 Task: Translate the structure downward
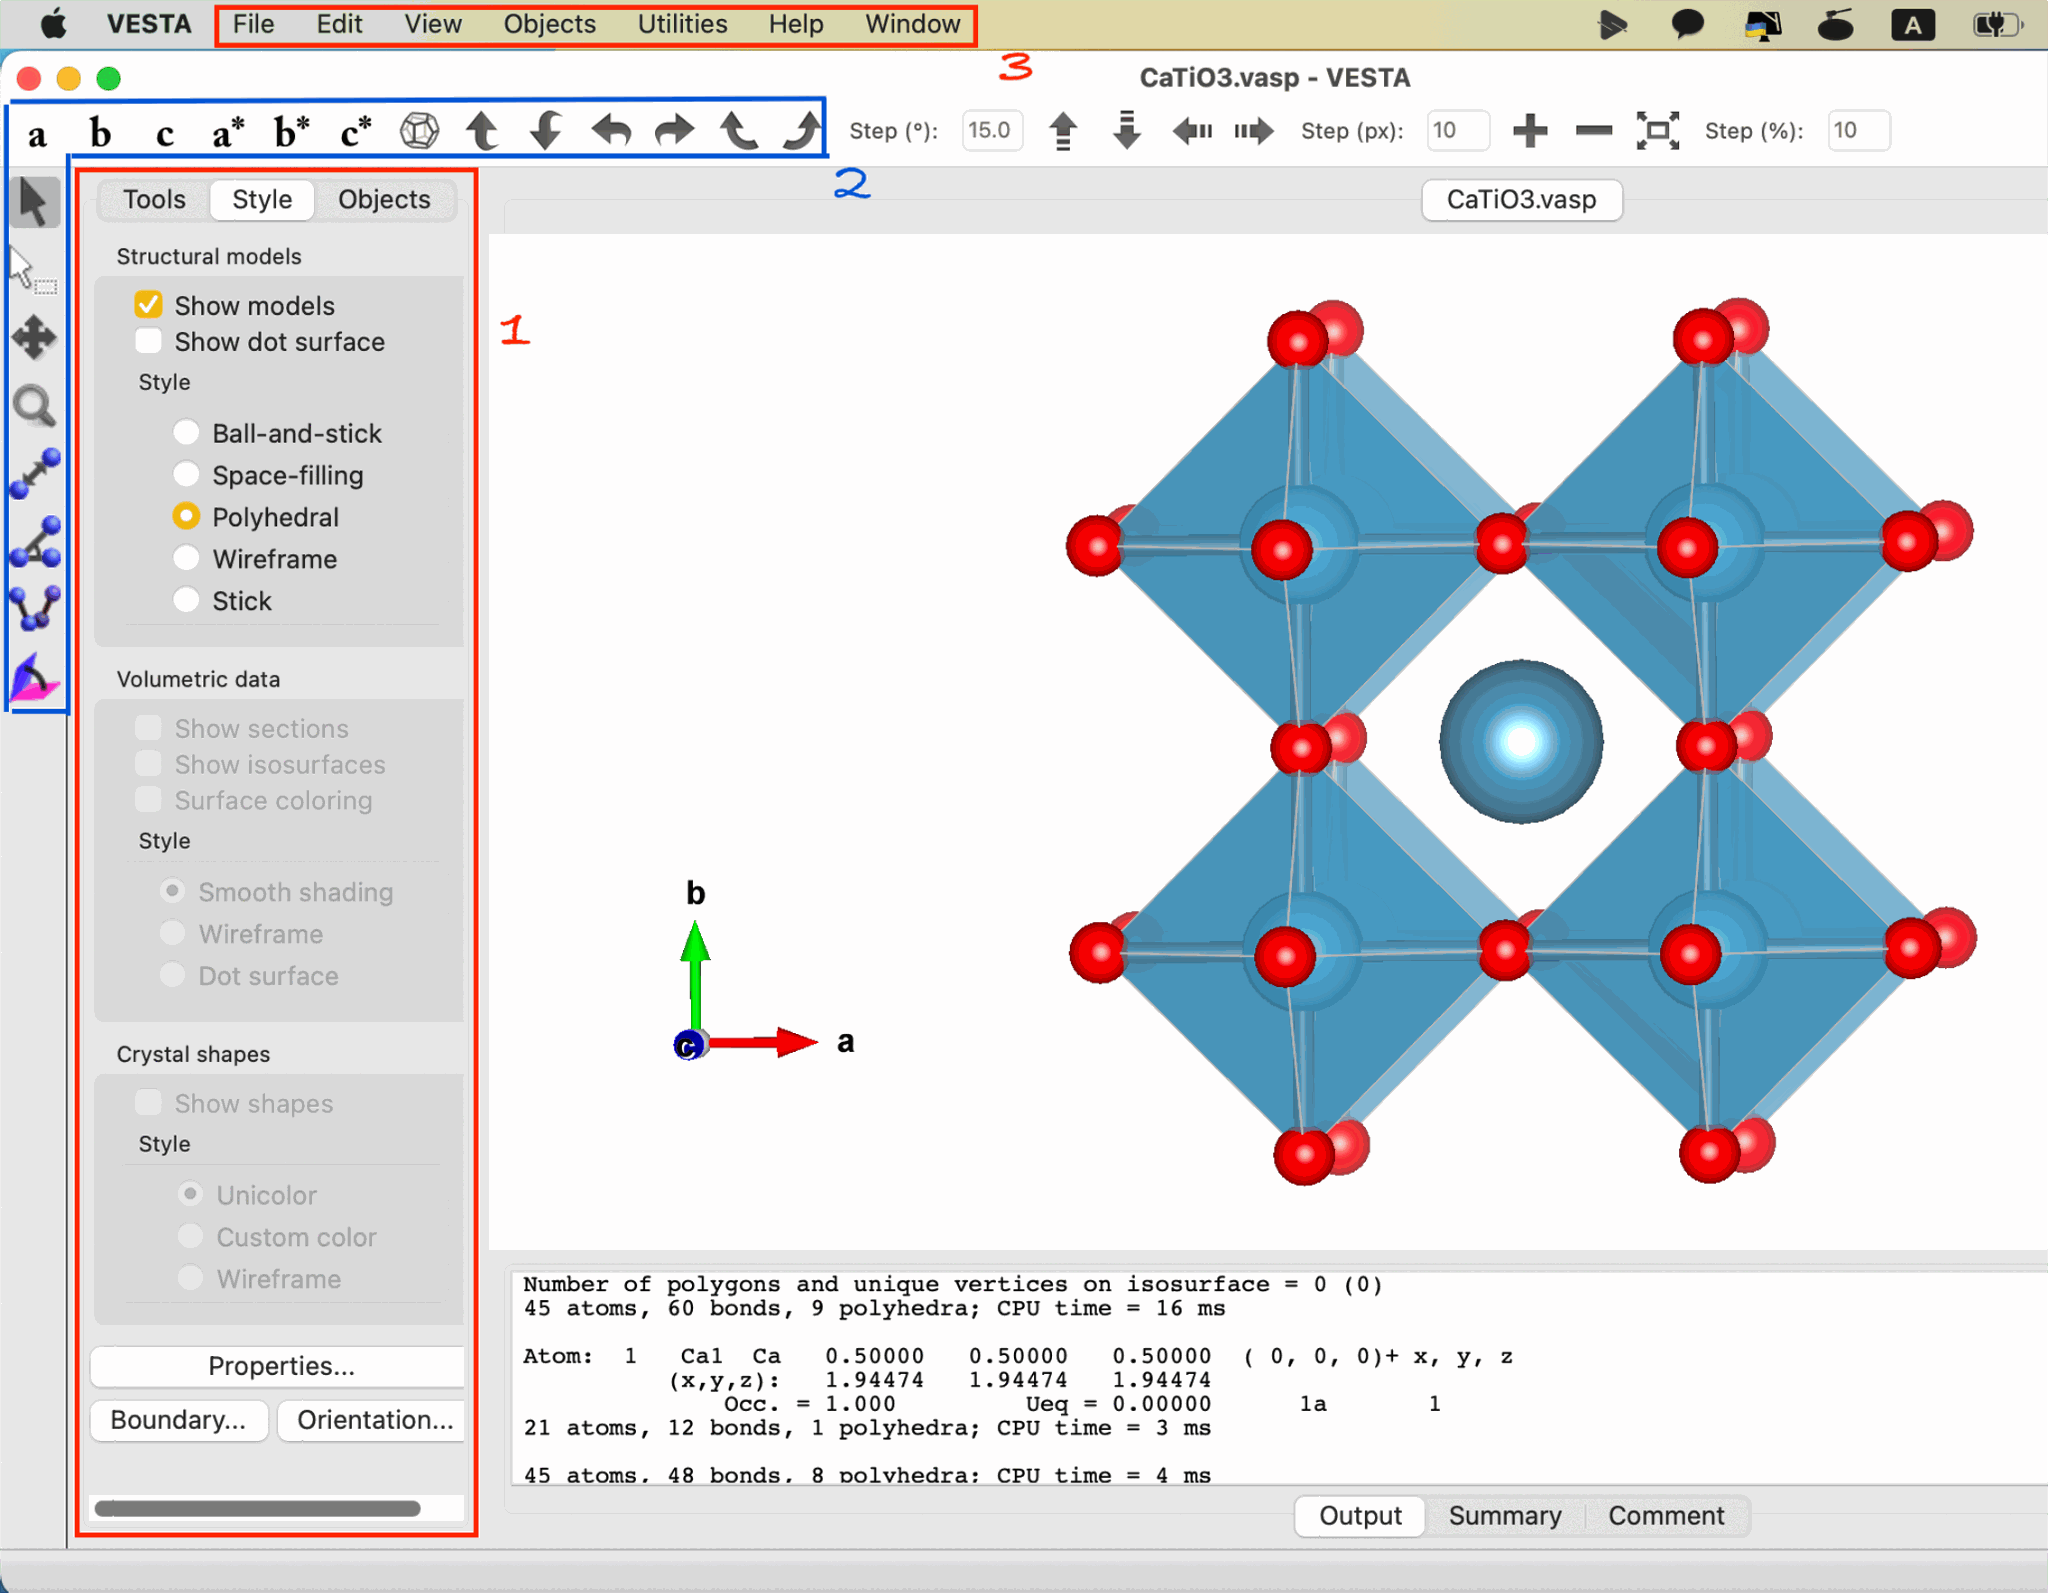point(1127,131)
